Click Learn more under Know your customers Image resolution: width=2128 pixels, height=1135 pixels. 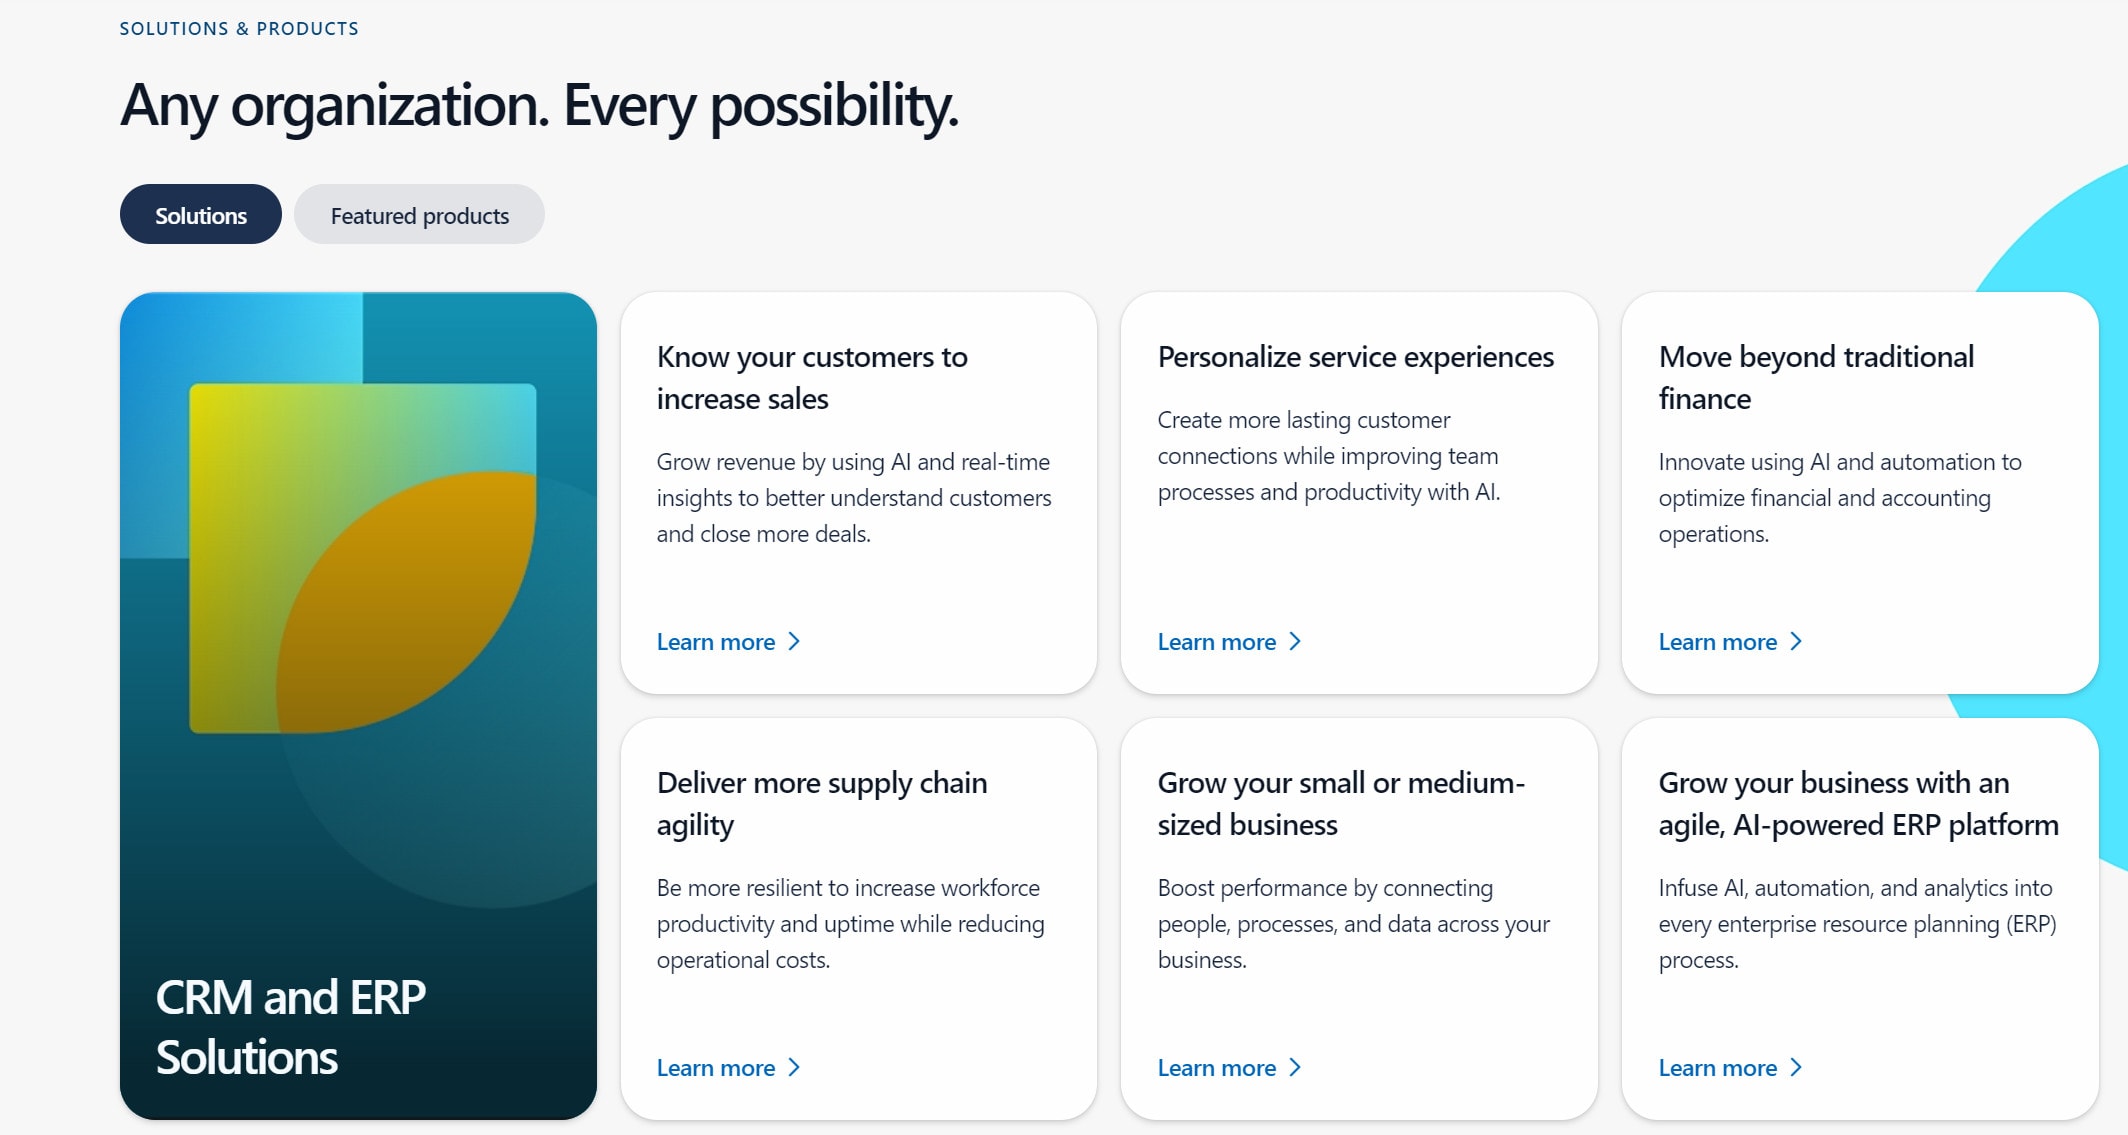(716, 642)
